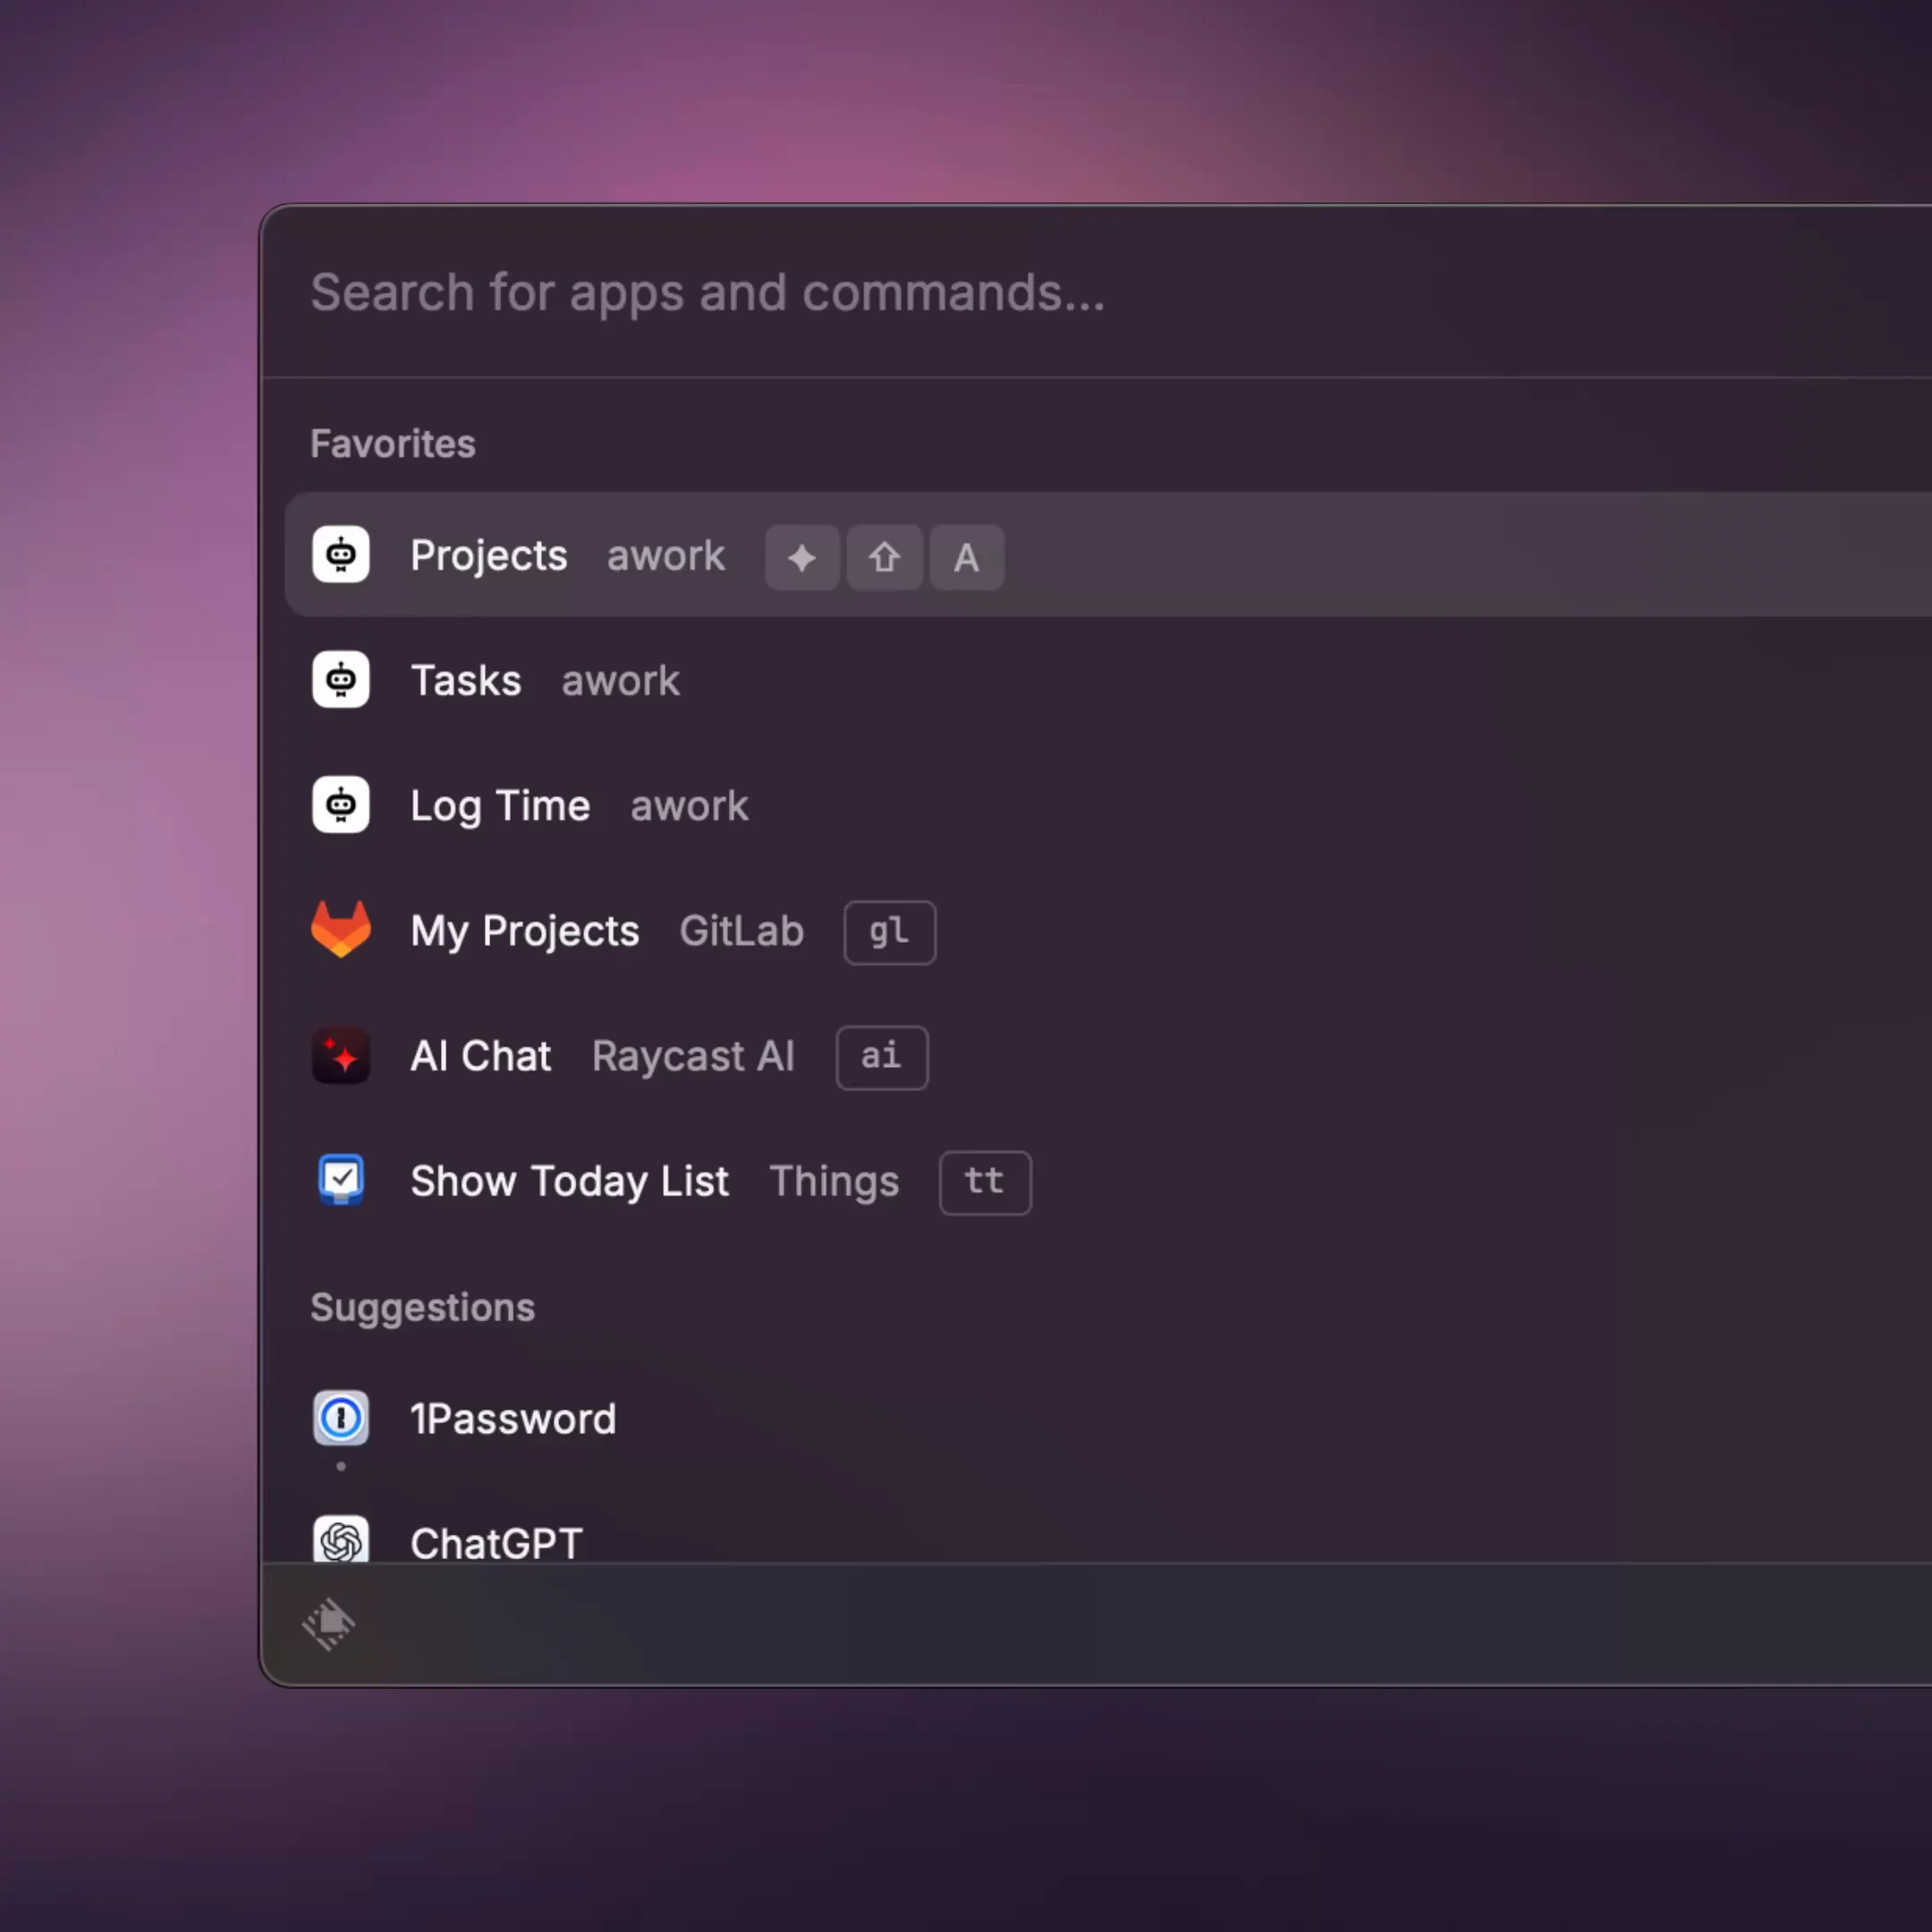The image size is (1932, 1932).
Task: Click the 1Password app icon
Action: click(340, 1418)
